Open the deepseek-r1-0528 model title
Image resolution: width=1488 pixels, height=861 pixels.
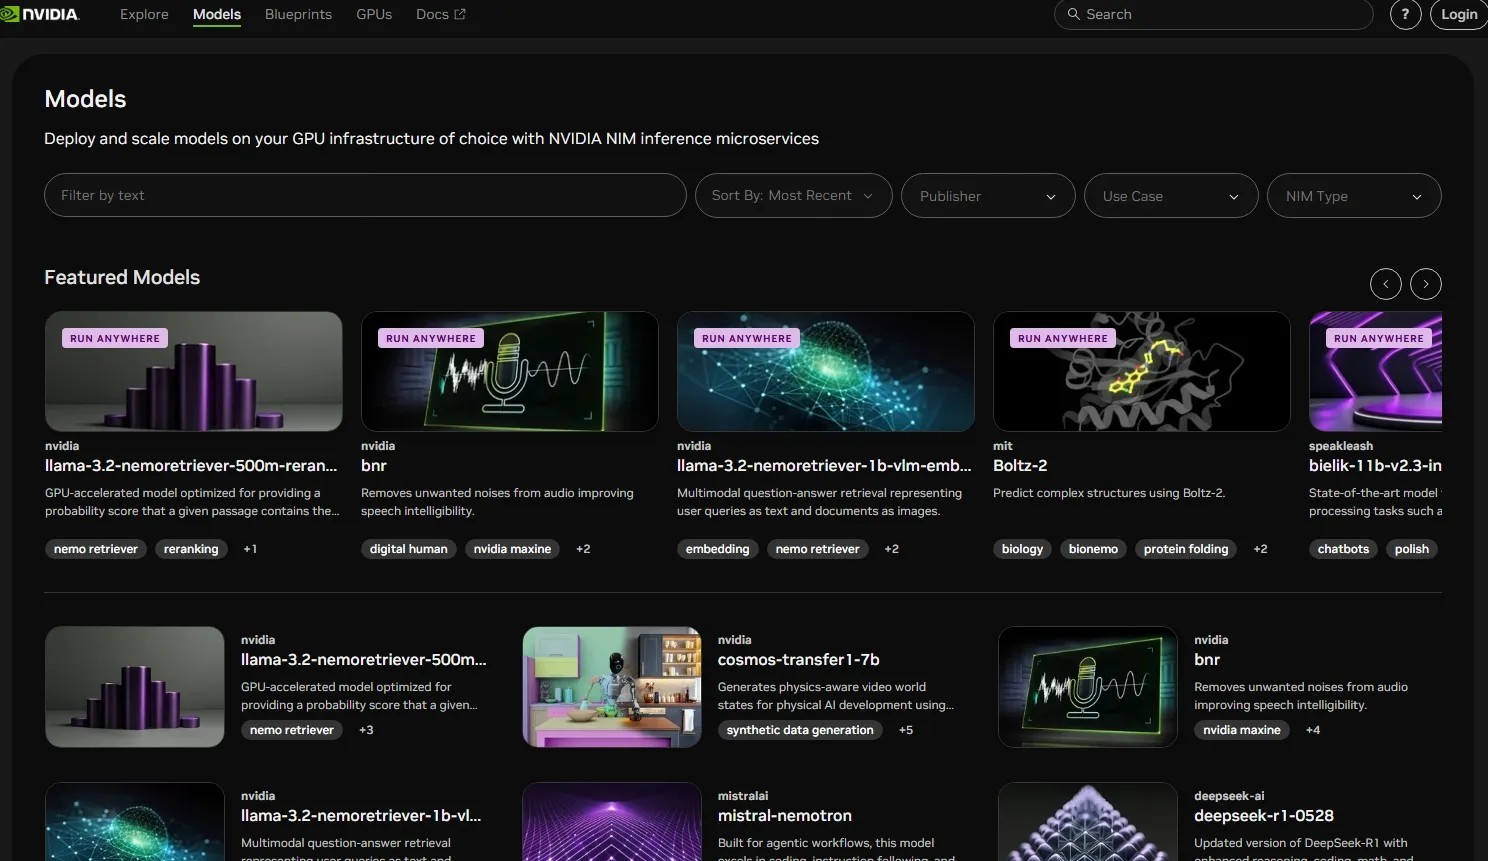[x=1264, y=816]
